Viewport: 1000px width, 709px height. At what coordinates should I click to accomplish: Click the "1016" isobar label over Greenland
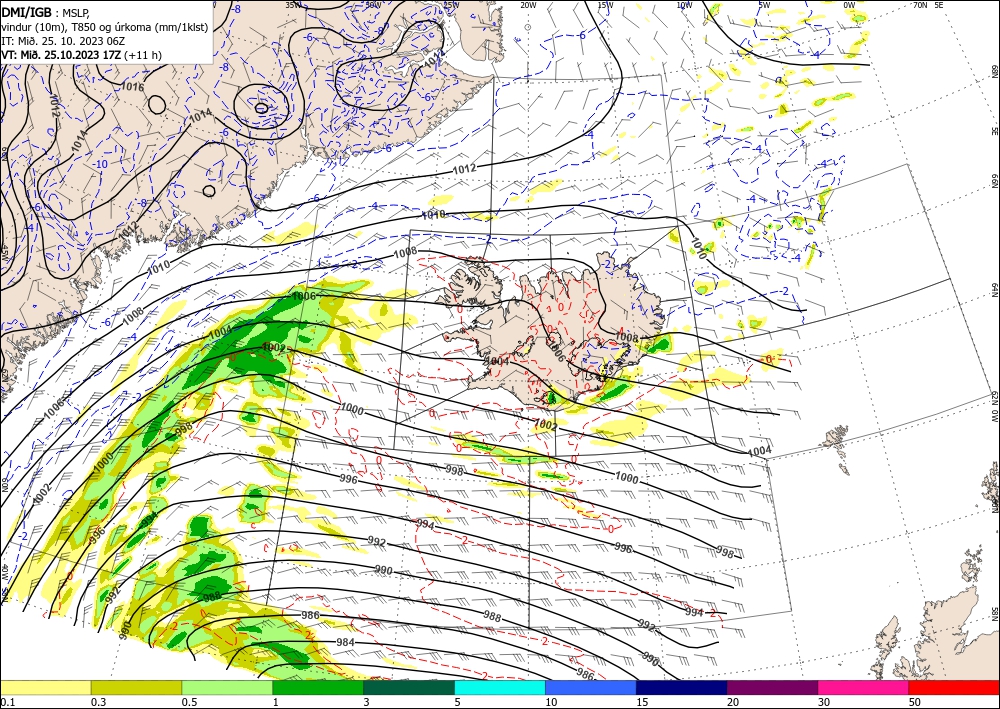133,87
